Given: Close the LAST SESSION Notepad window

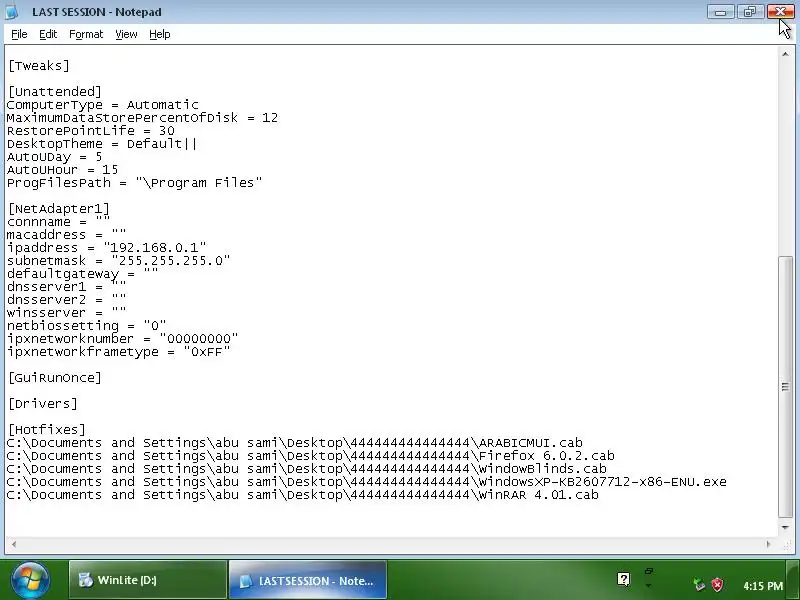Looking at the screenshot, I should coord(780,12).
